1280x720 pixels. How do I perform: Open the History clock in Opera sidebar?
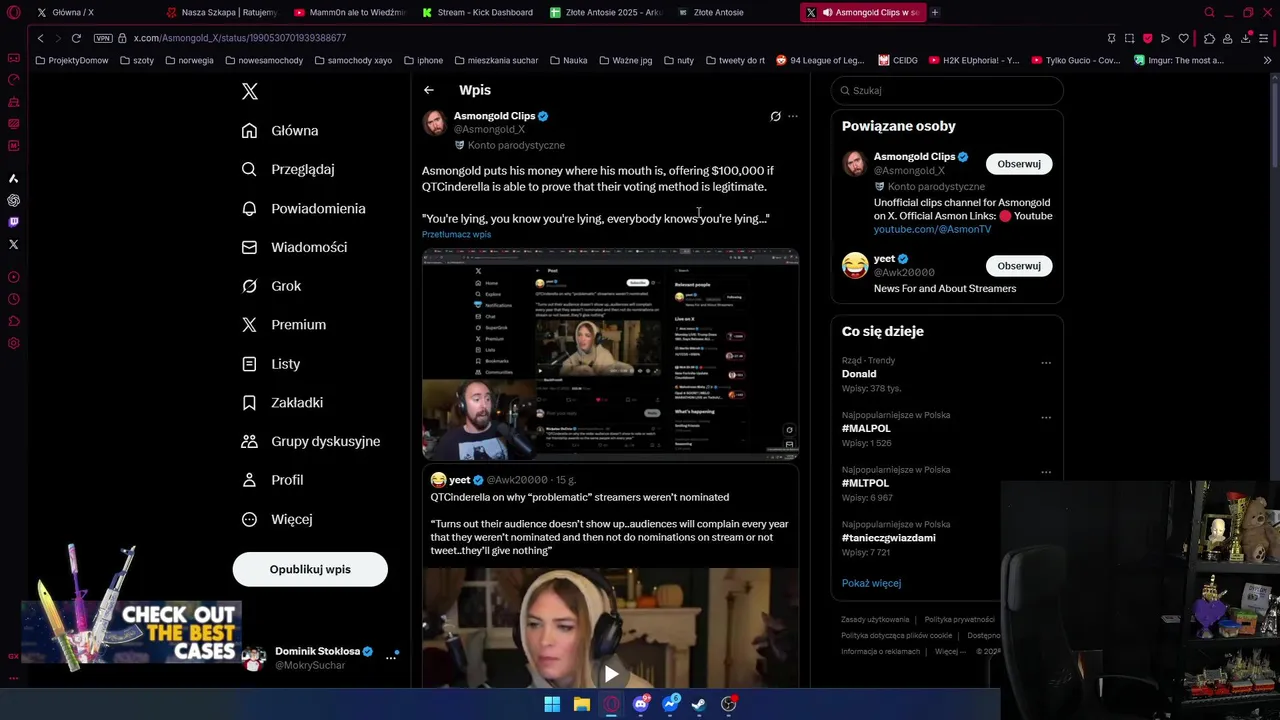tap(13, 299)
